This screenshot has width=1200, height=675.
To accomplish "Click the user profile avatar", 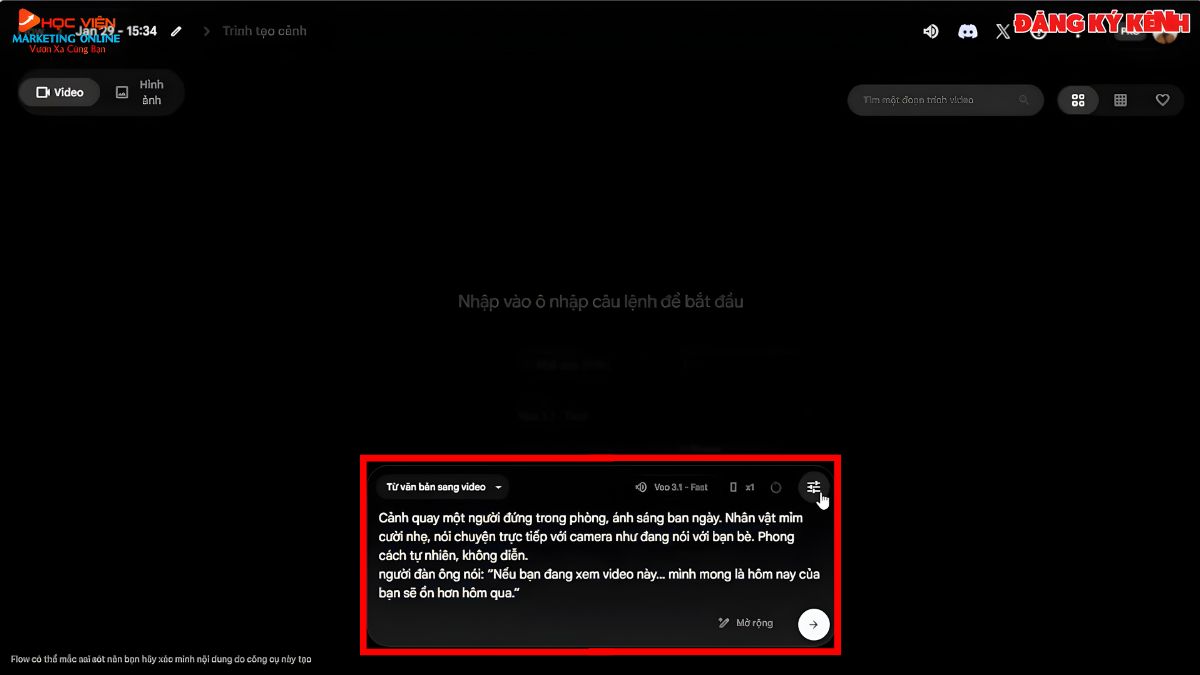I will tap(1165, 31).
